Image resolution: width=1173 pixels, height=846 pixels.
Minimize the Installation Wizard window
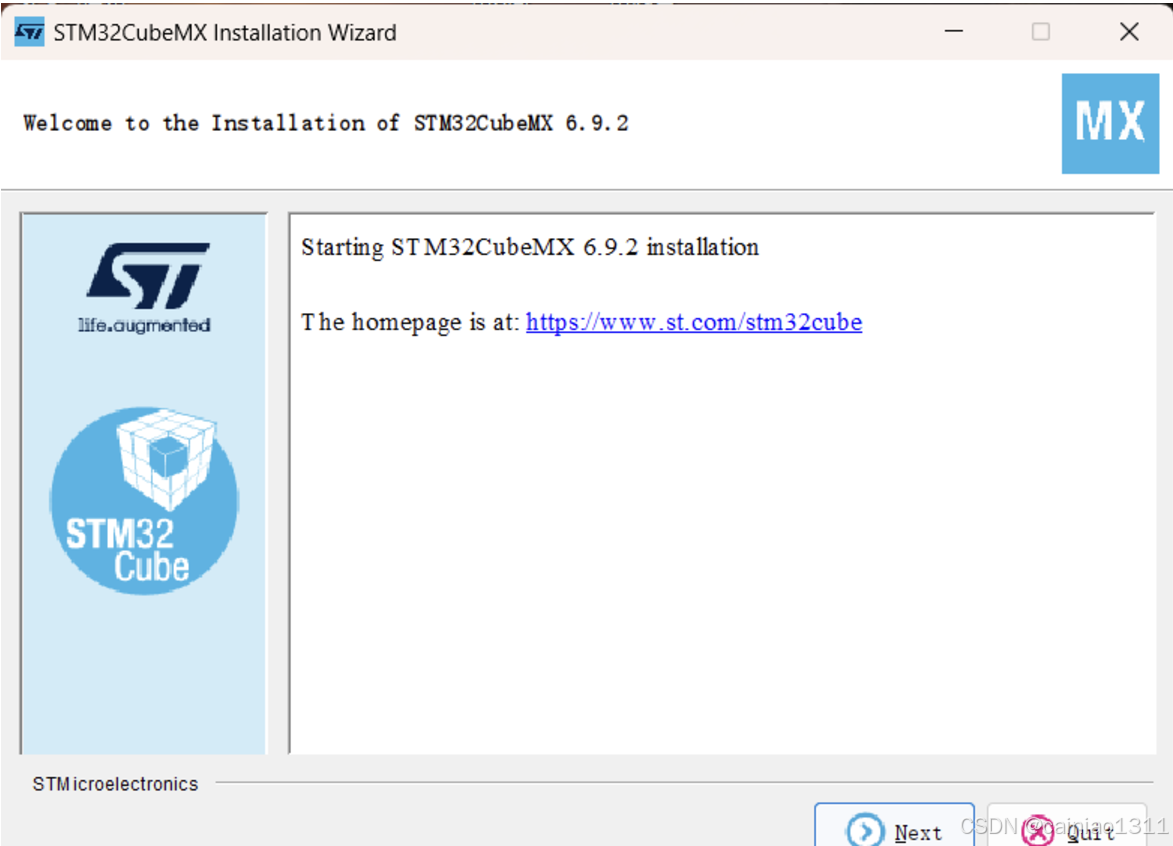pos(954,31)
